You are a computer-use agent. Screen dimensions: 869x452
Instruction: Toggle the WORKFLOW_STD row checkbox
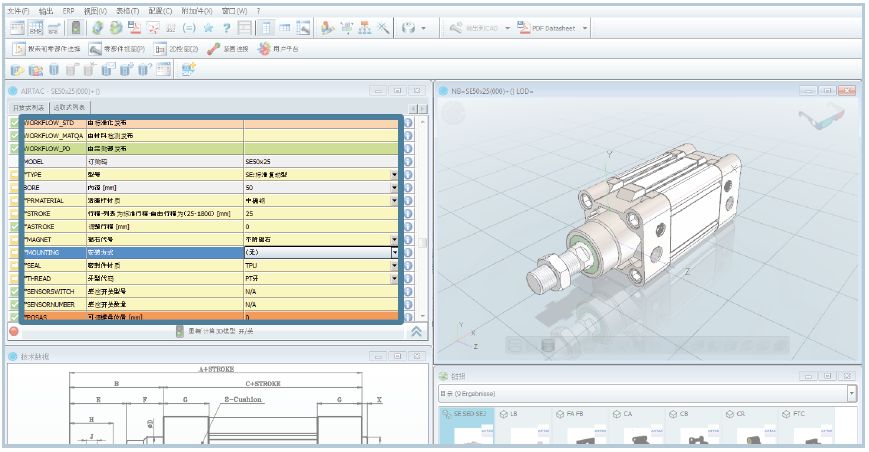coord(14,122)
